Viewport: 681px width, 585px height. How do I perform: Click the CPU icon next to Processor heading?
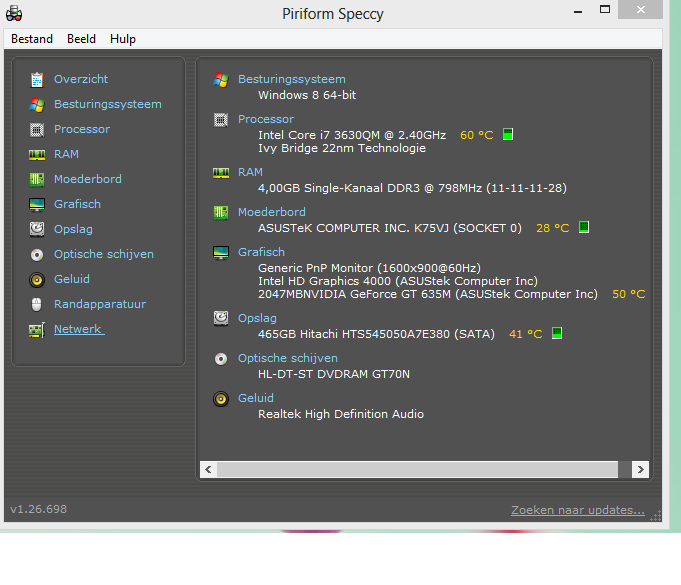coord(221,119)
